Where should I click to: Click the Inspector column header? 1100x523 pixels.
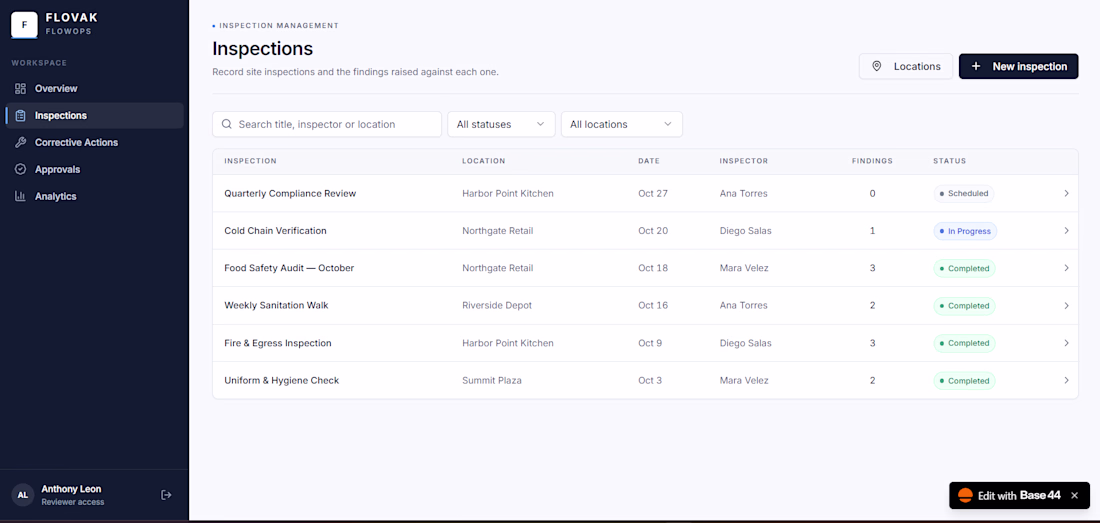coord(744,161)
